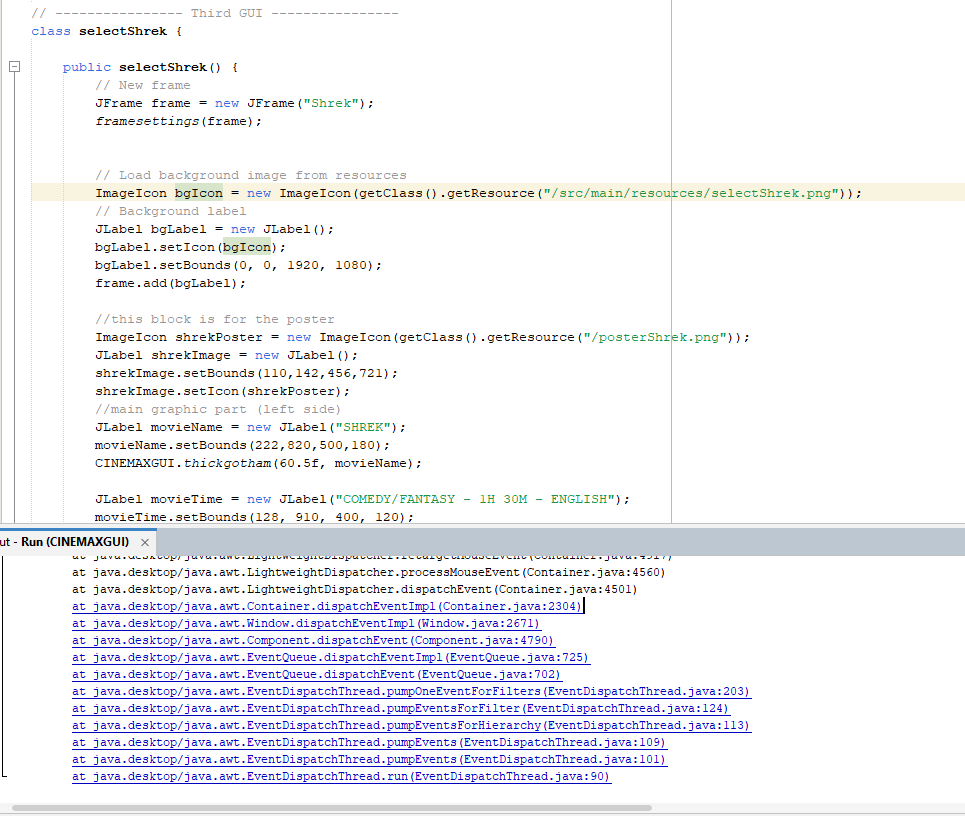This screenshot has width=965, height=816.
Task: Click the CINEMAXGUI.thickgotham call
Action: pyautogui.click(x=258, y=463)
